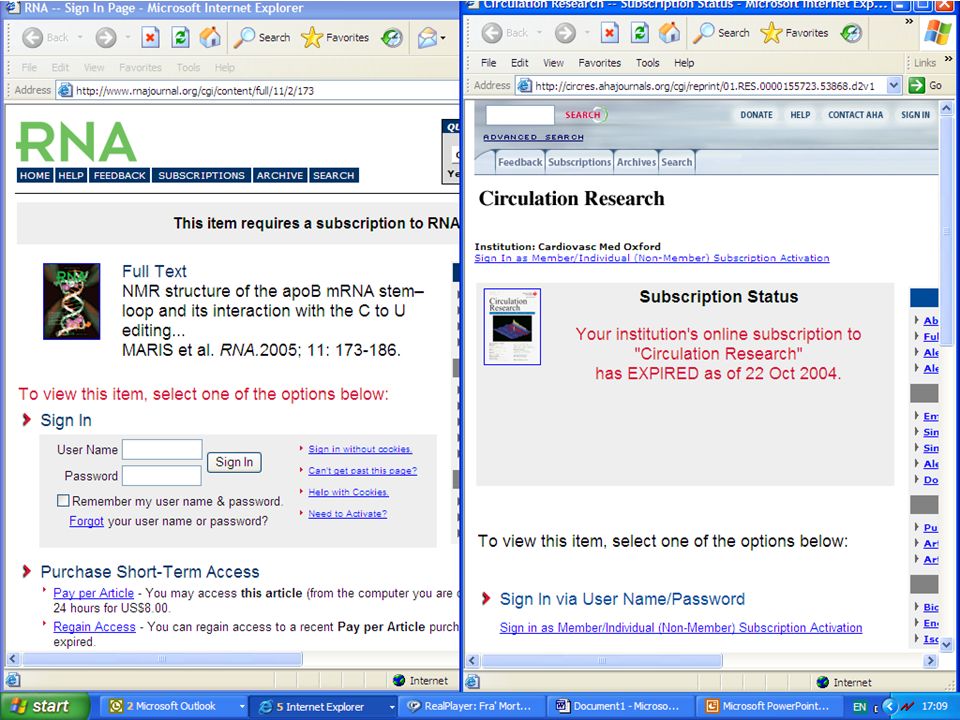Expand toolbar overflow chevron in Circulation Research
The height and width of the screenshot is (720, 960).
coord(909,21)
